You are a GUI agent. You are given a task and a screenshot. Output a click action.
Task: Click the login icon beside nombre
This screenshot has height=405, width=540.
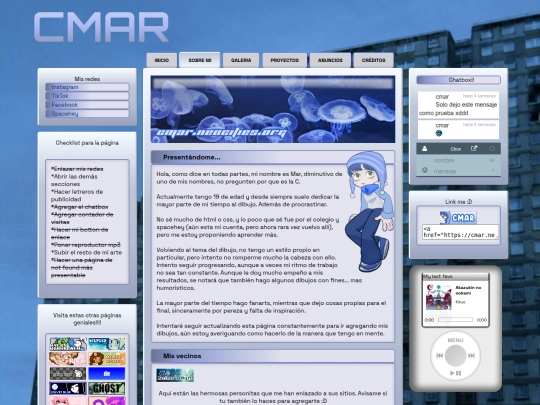pos(492,160)
